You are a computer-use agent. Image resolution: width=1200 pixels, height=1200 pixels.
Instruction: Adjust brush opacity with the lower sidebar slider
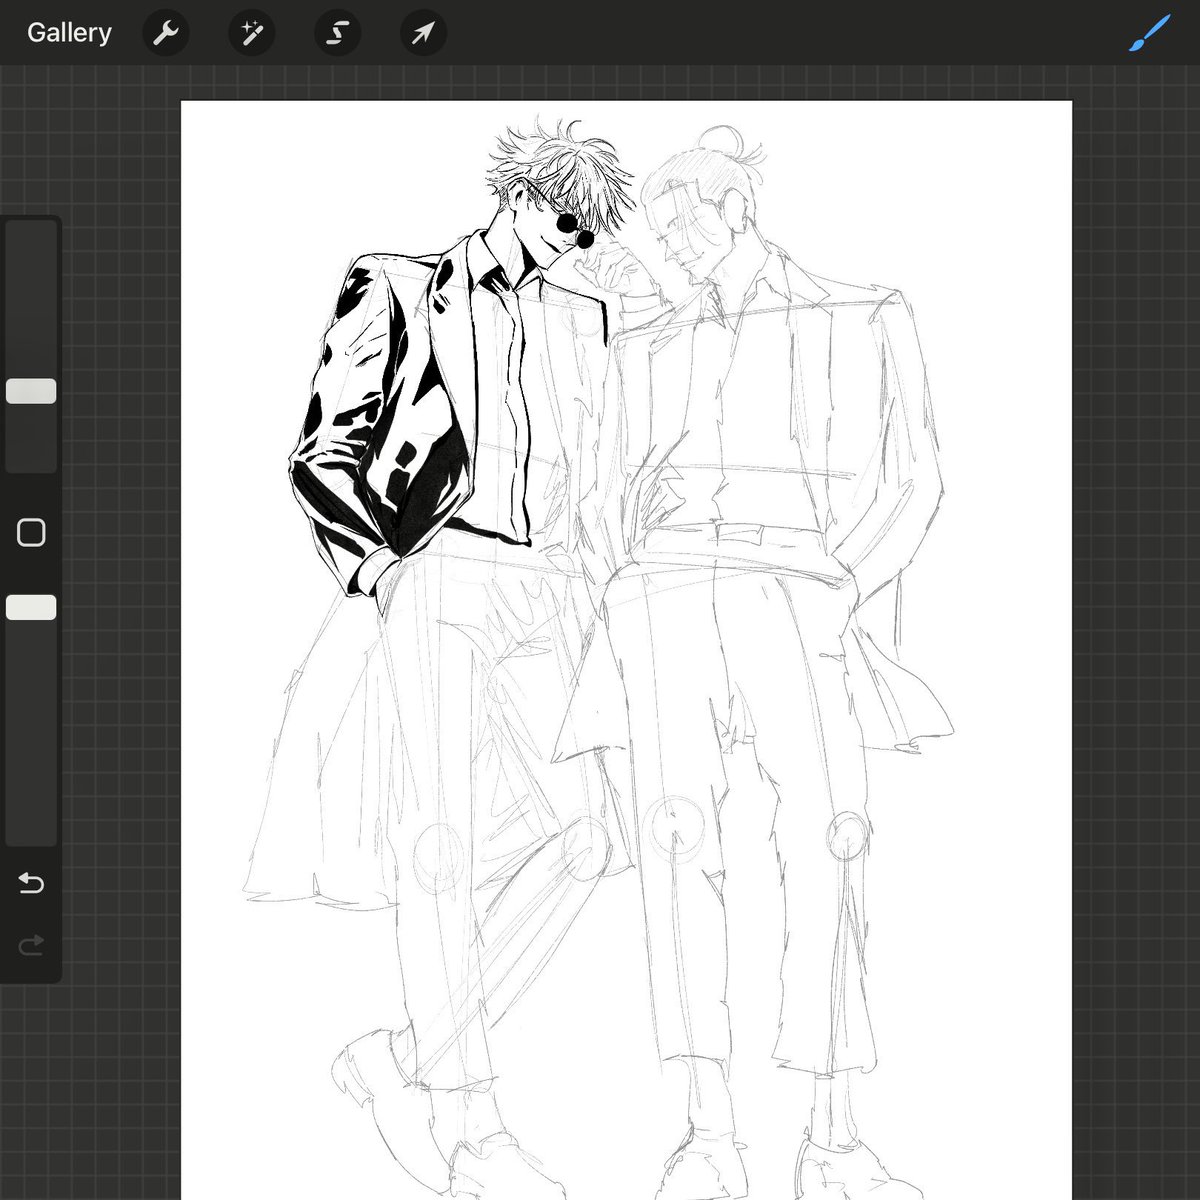click(31, 606)
